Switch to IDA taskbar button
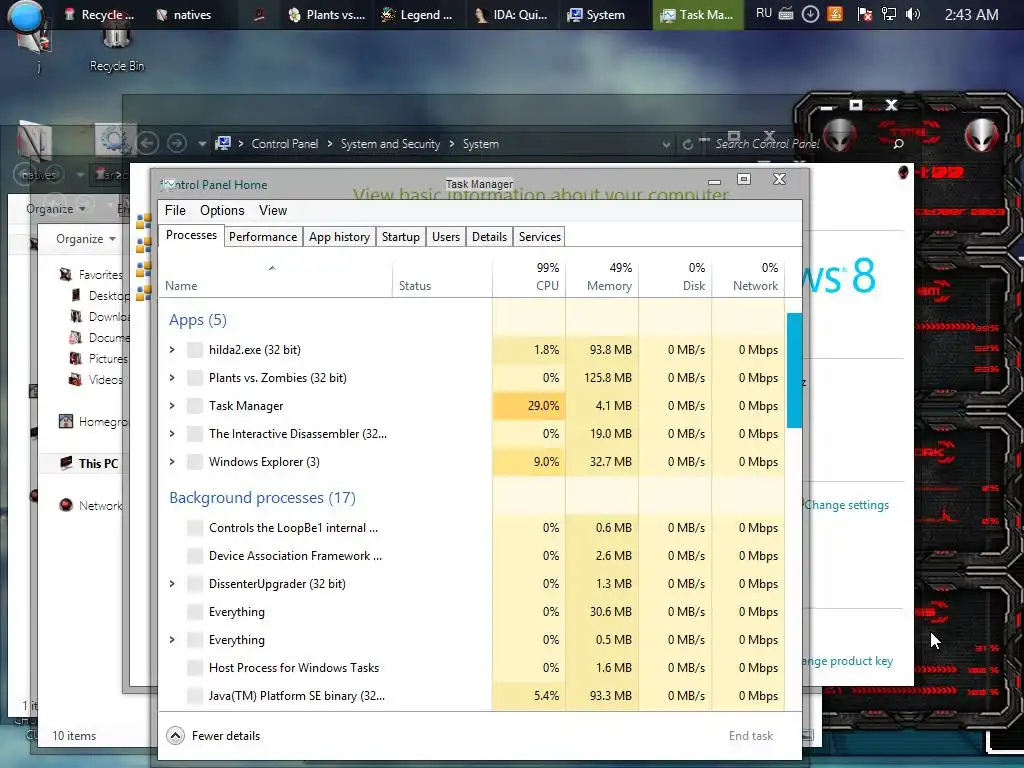Image resolution: width=1024 pixels, height=768 pixels. pyautogui.click(x=511, y=14)
